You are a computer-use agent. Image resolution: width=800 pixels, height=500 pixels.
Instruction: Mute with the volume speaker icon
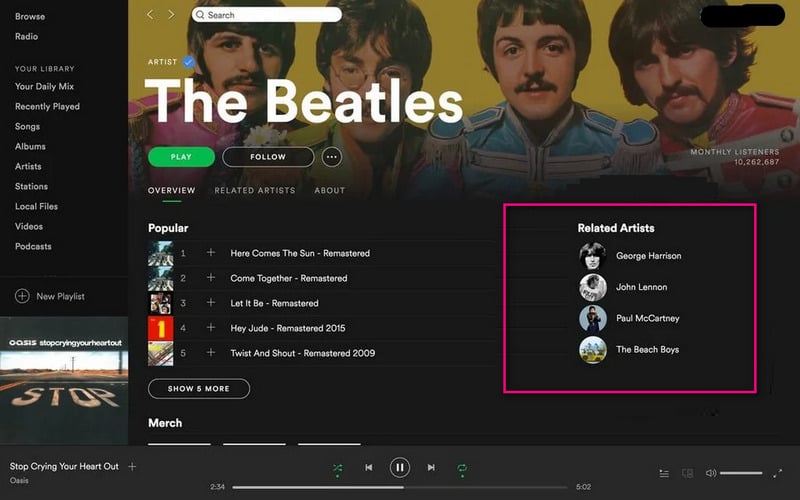click(711, 473)
